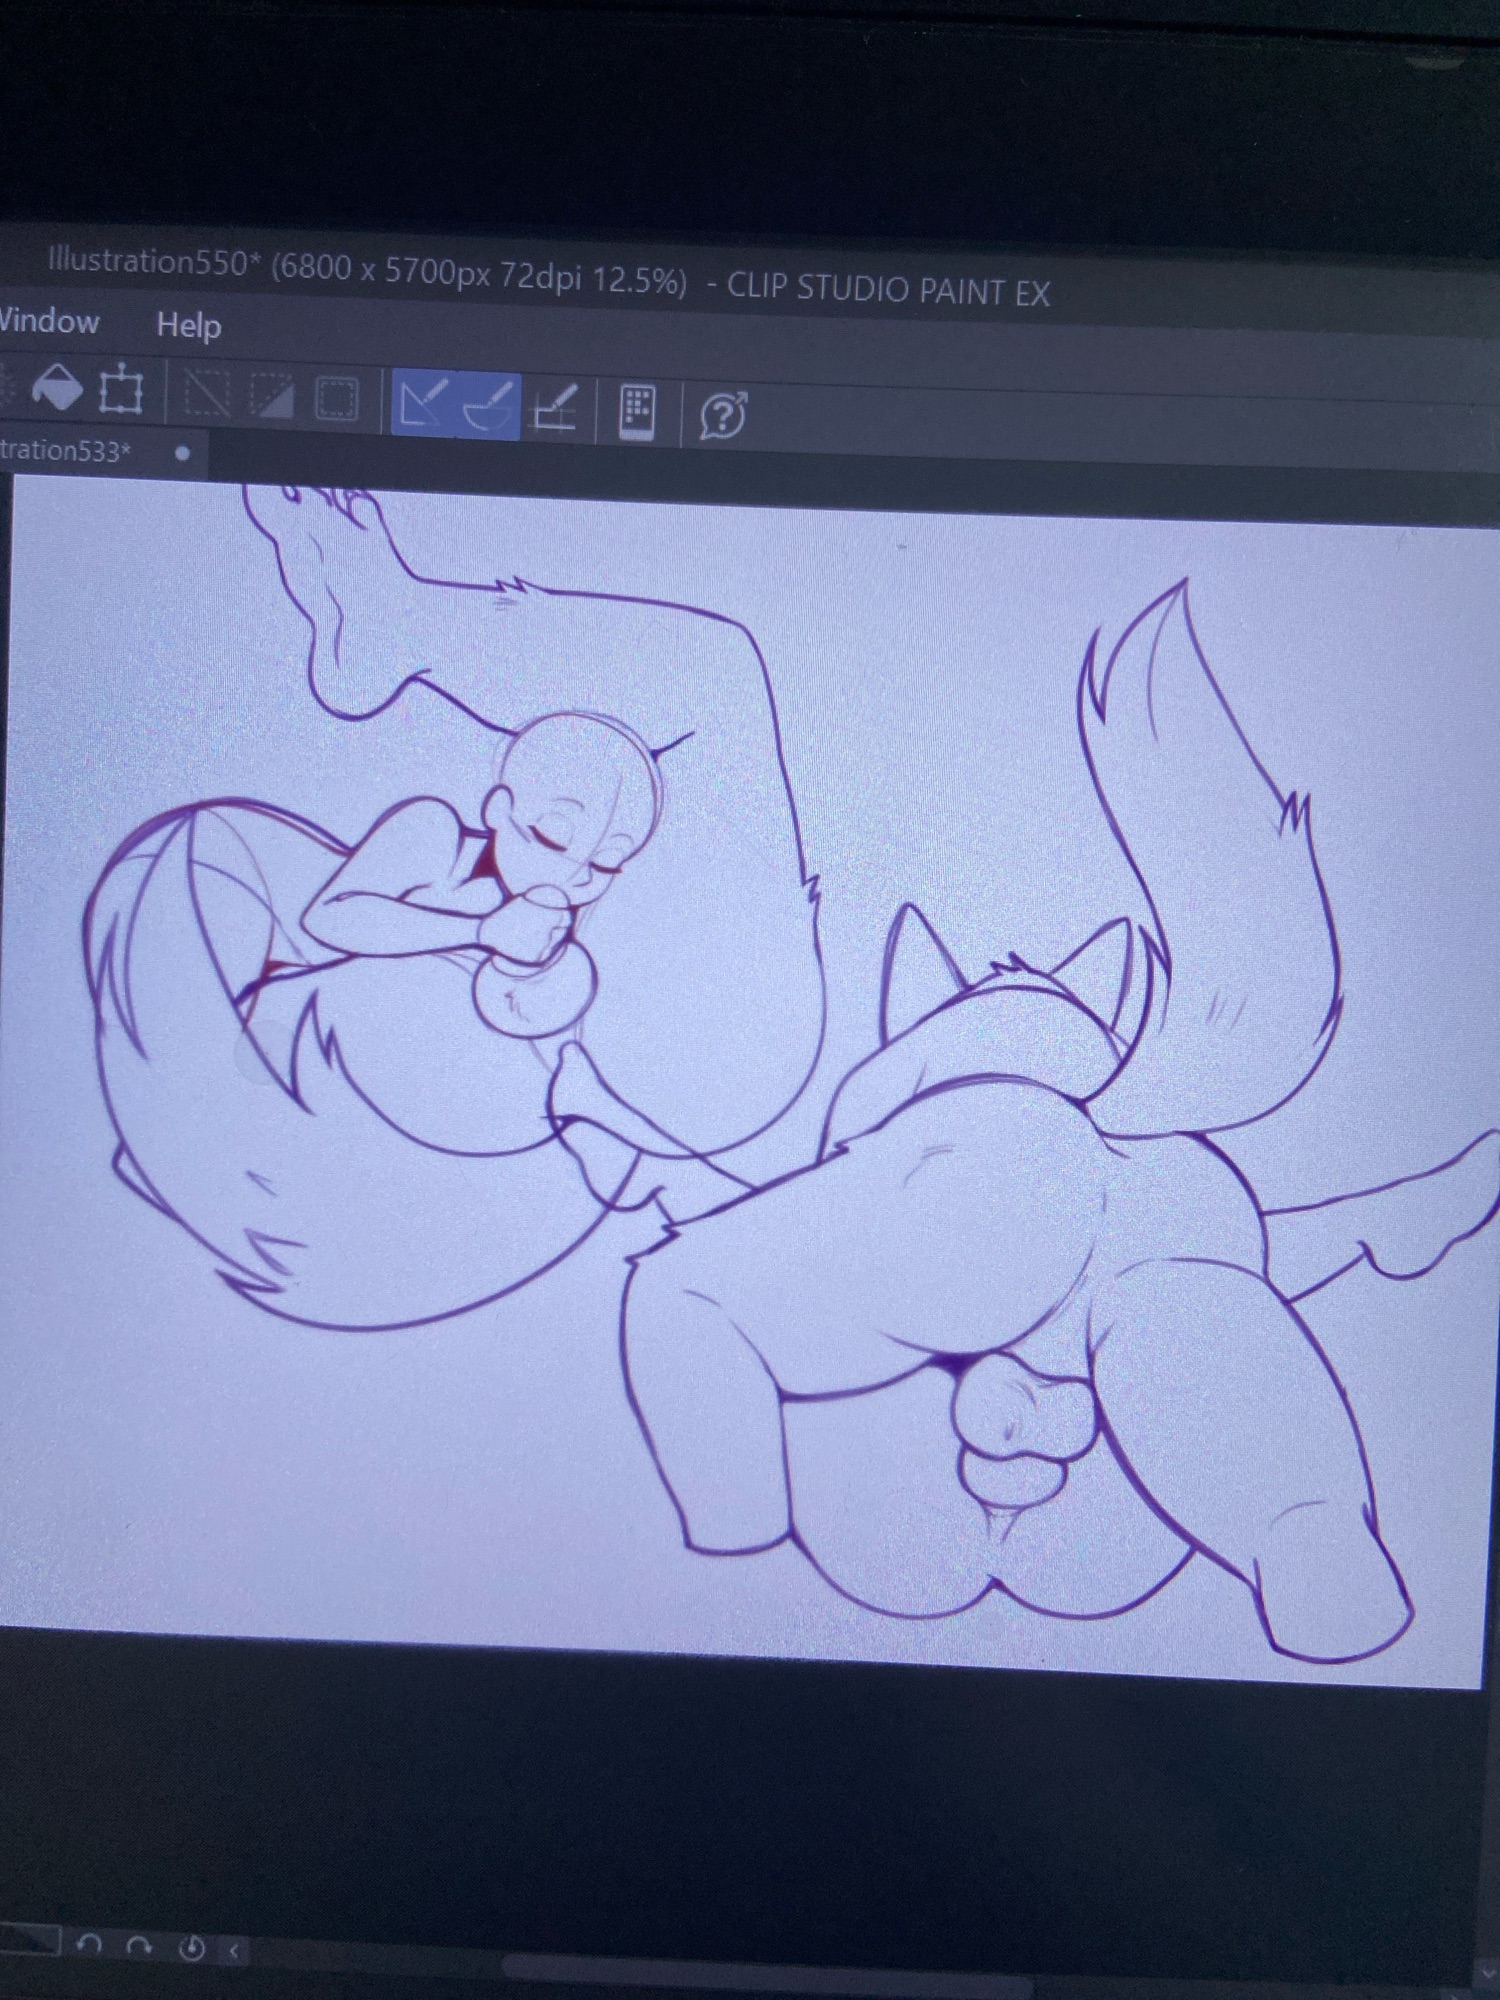Click the dot on Illustration533 tab
The width and height of the screenshot is (1500, 2000).
pyautogui.click(x=182, y=453)
